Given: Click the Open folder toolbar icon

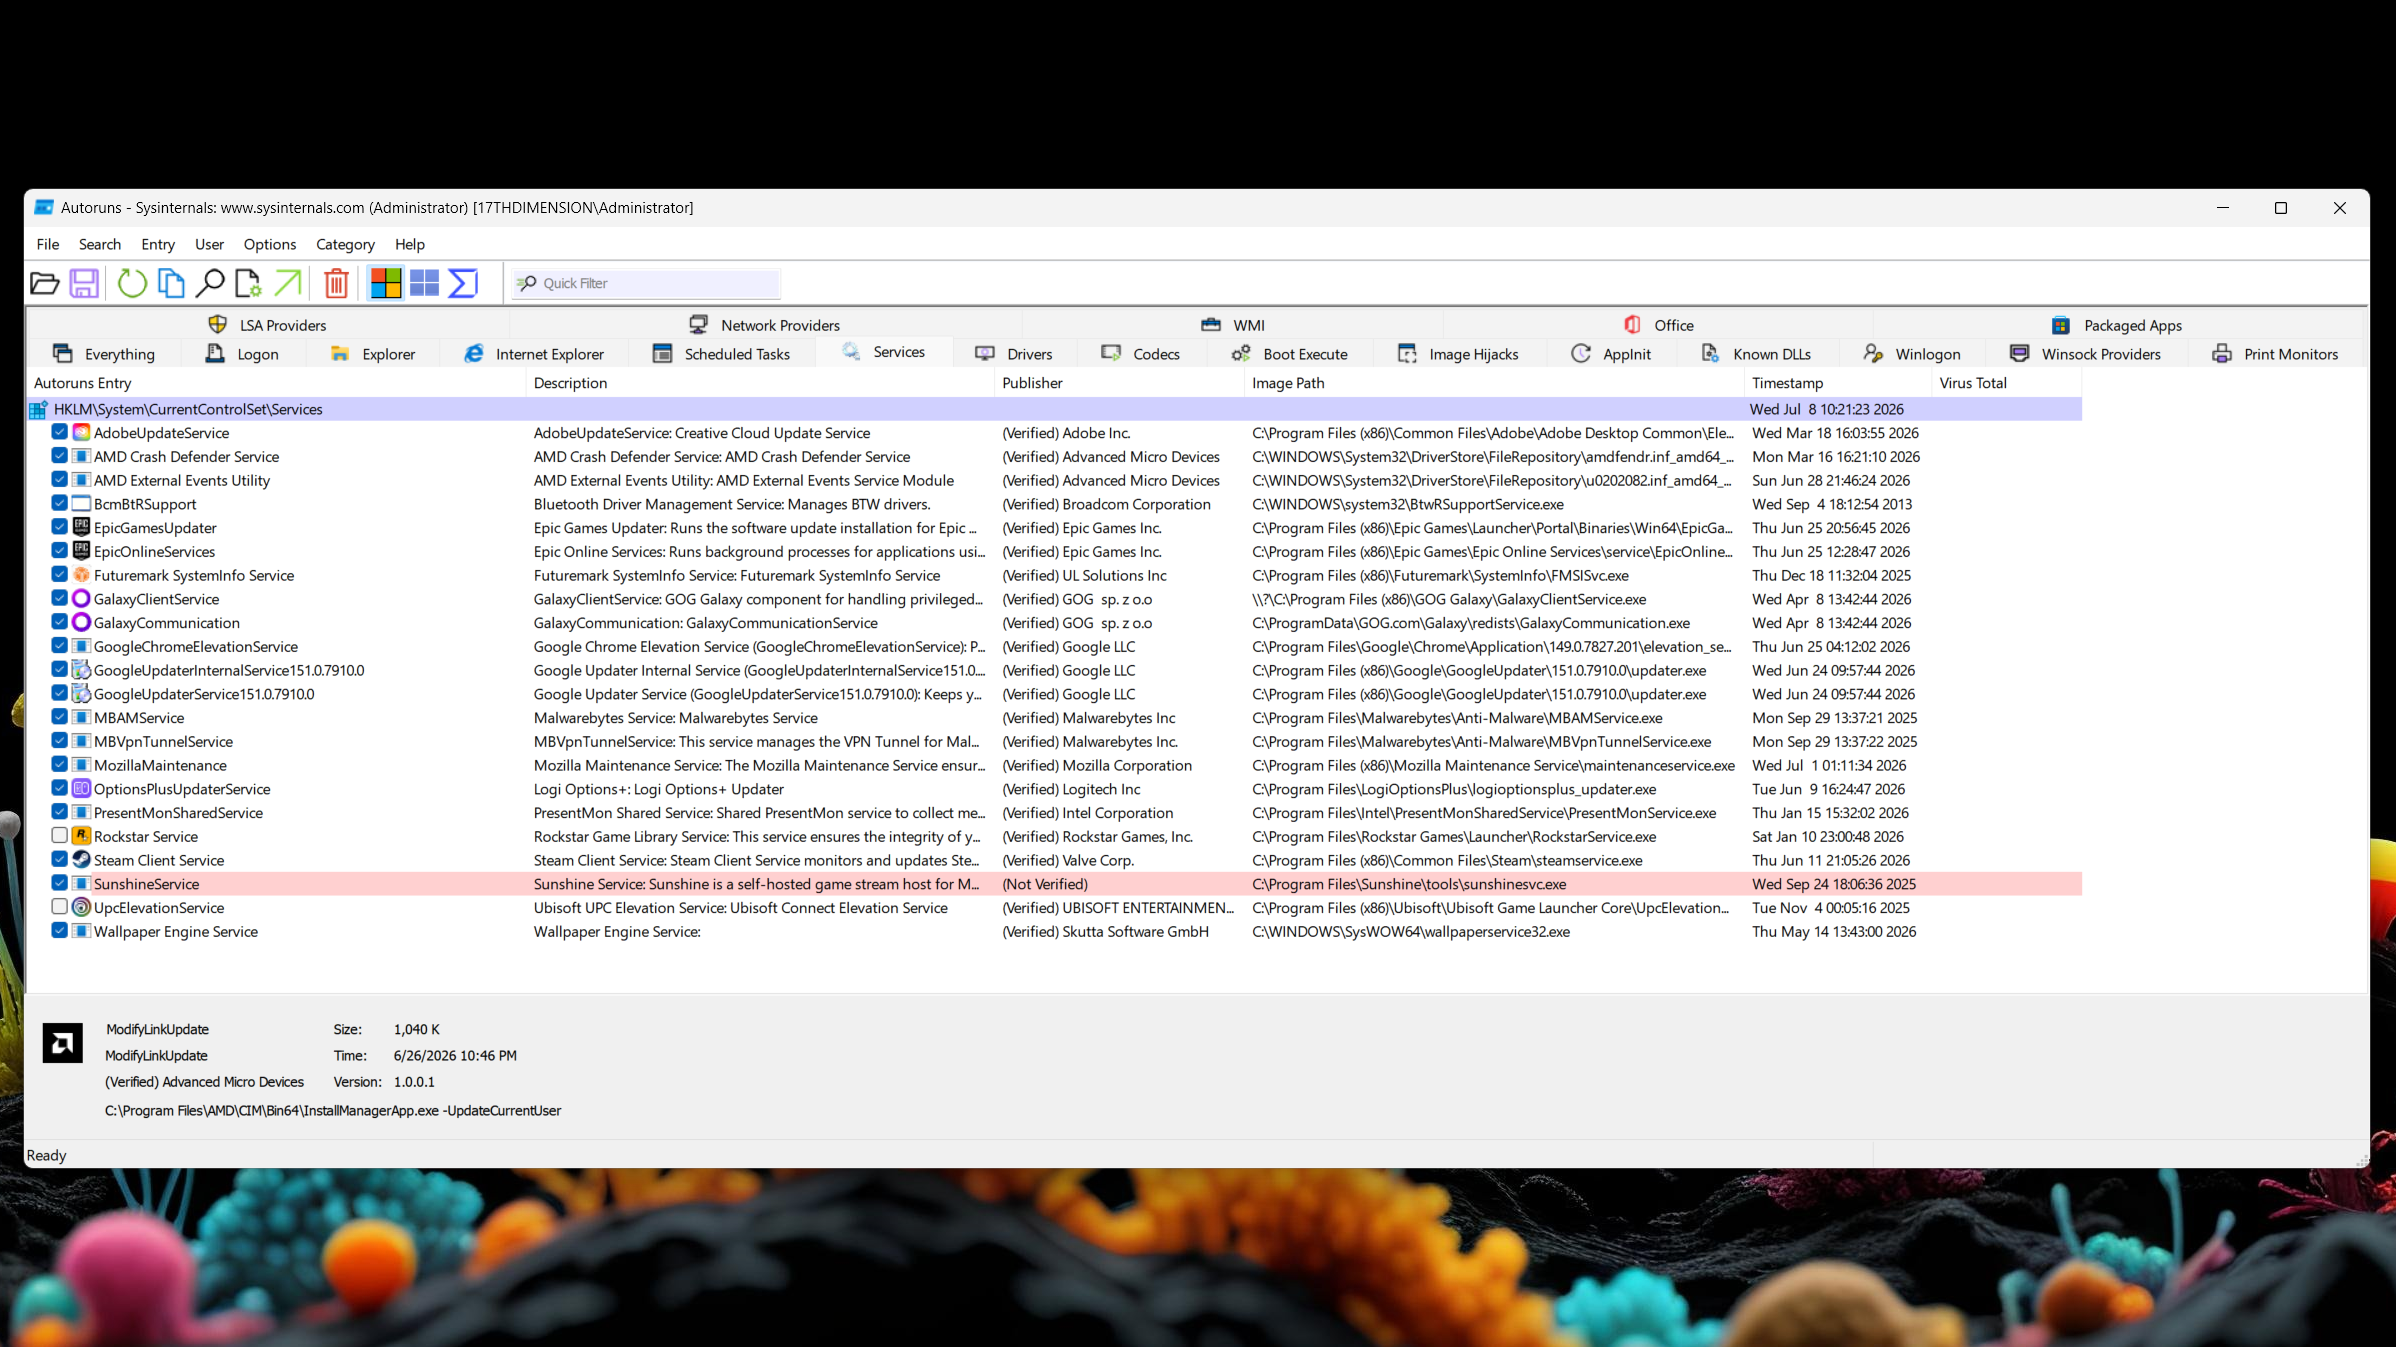Looking at the screenshot, I should click(44, 284).
